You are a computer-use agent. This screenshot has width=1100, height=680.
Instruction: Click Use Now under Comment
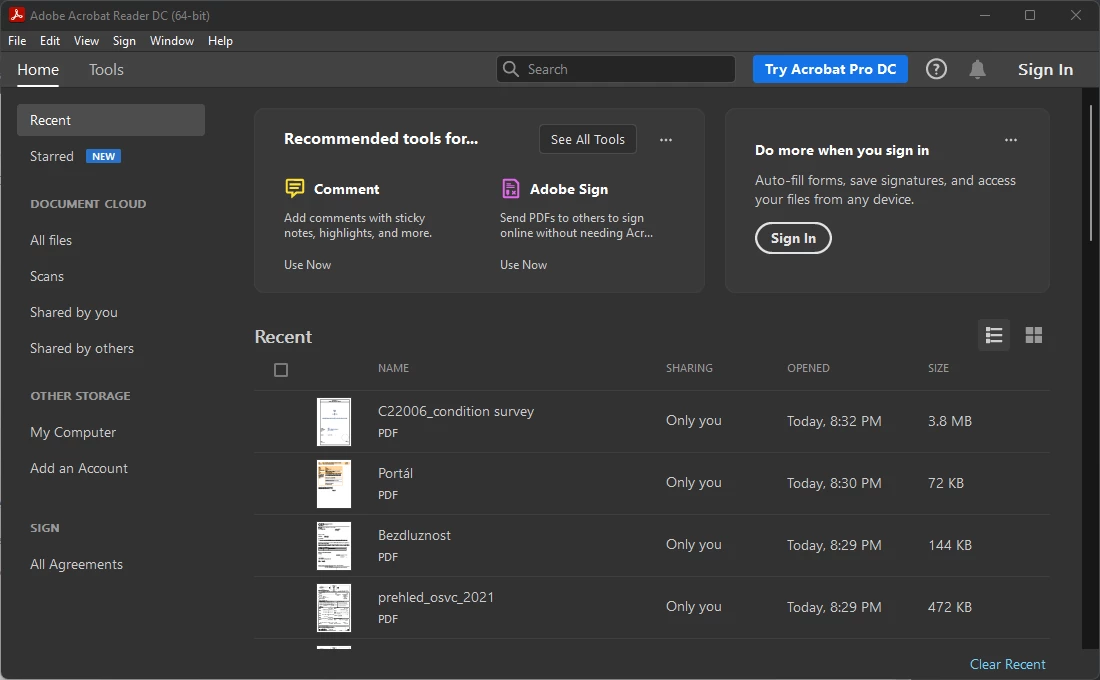(x=307, y=265)
